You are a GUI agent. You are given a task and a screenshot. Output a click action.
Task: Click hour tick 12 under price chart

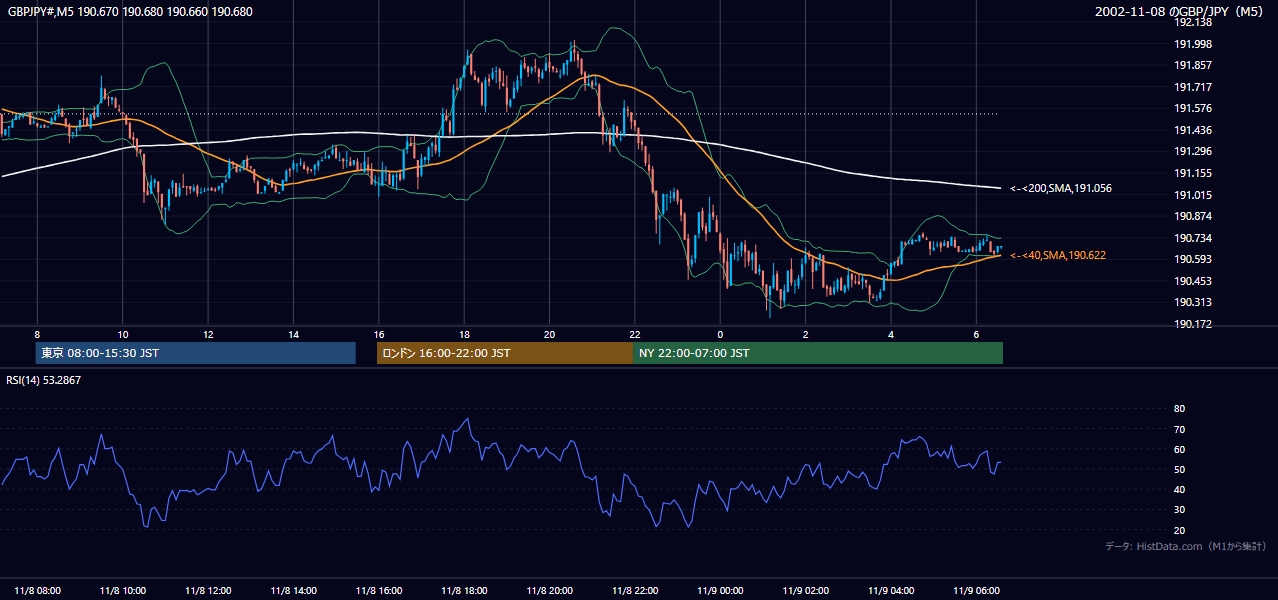208,334
